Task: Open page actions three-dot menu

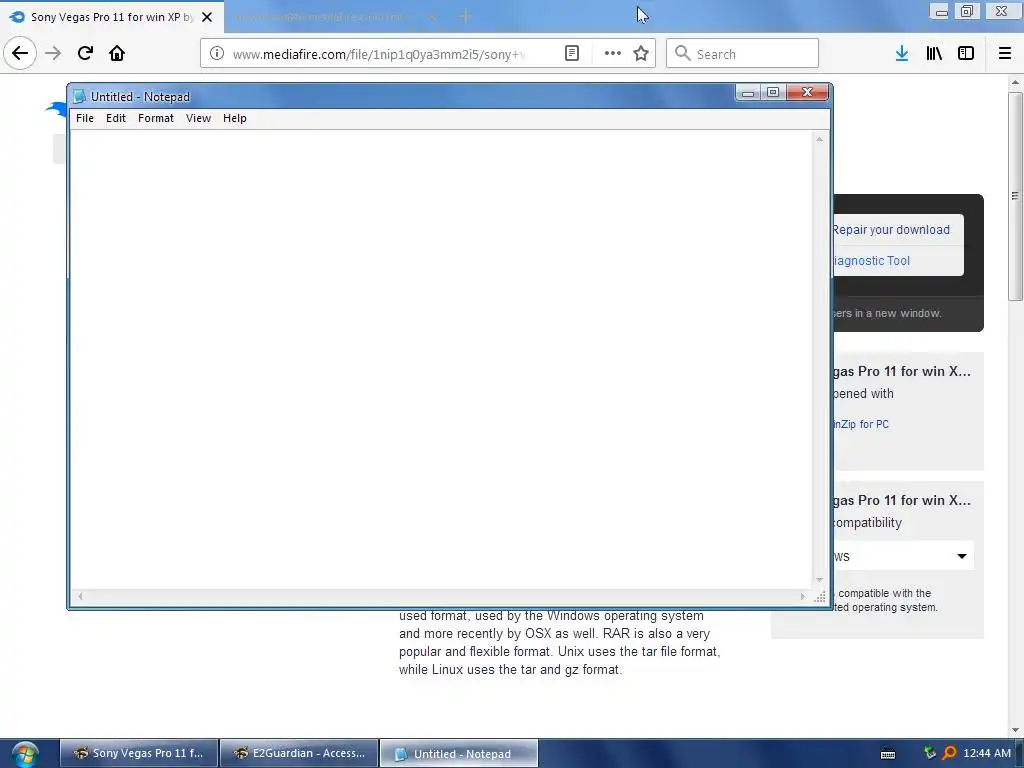Action: (613, 54)
